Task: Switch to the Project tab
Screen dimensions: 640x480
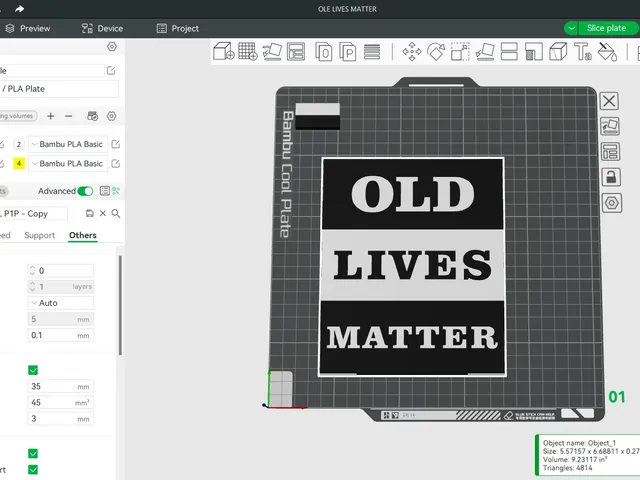Action: pyautogui.click(x=178, y=28)
